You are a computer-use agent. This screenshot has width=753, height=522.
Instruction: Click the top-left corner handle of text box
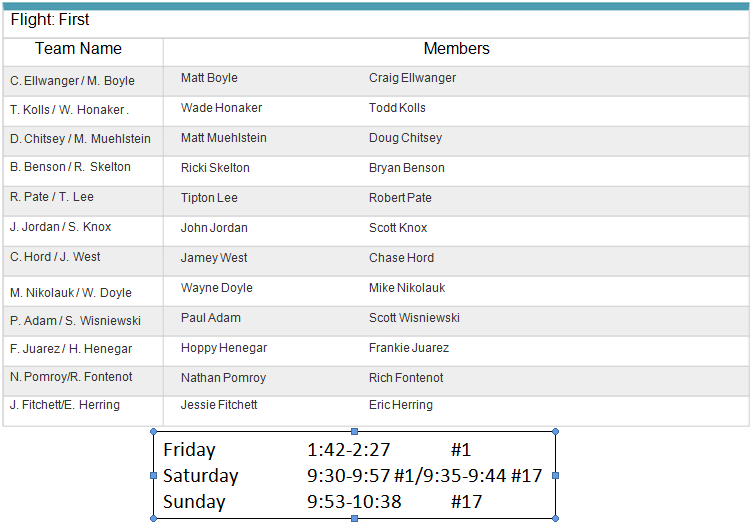153,431
